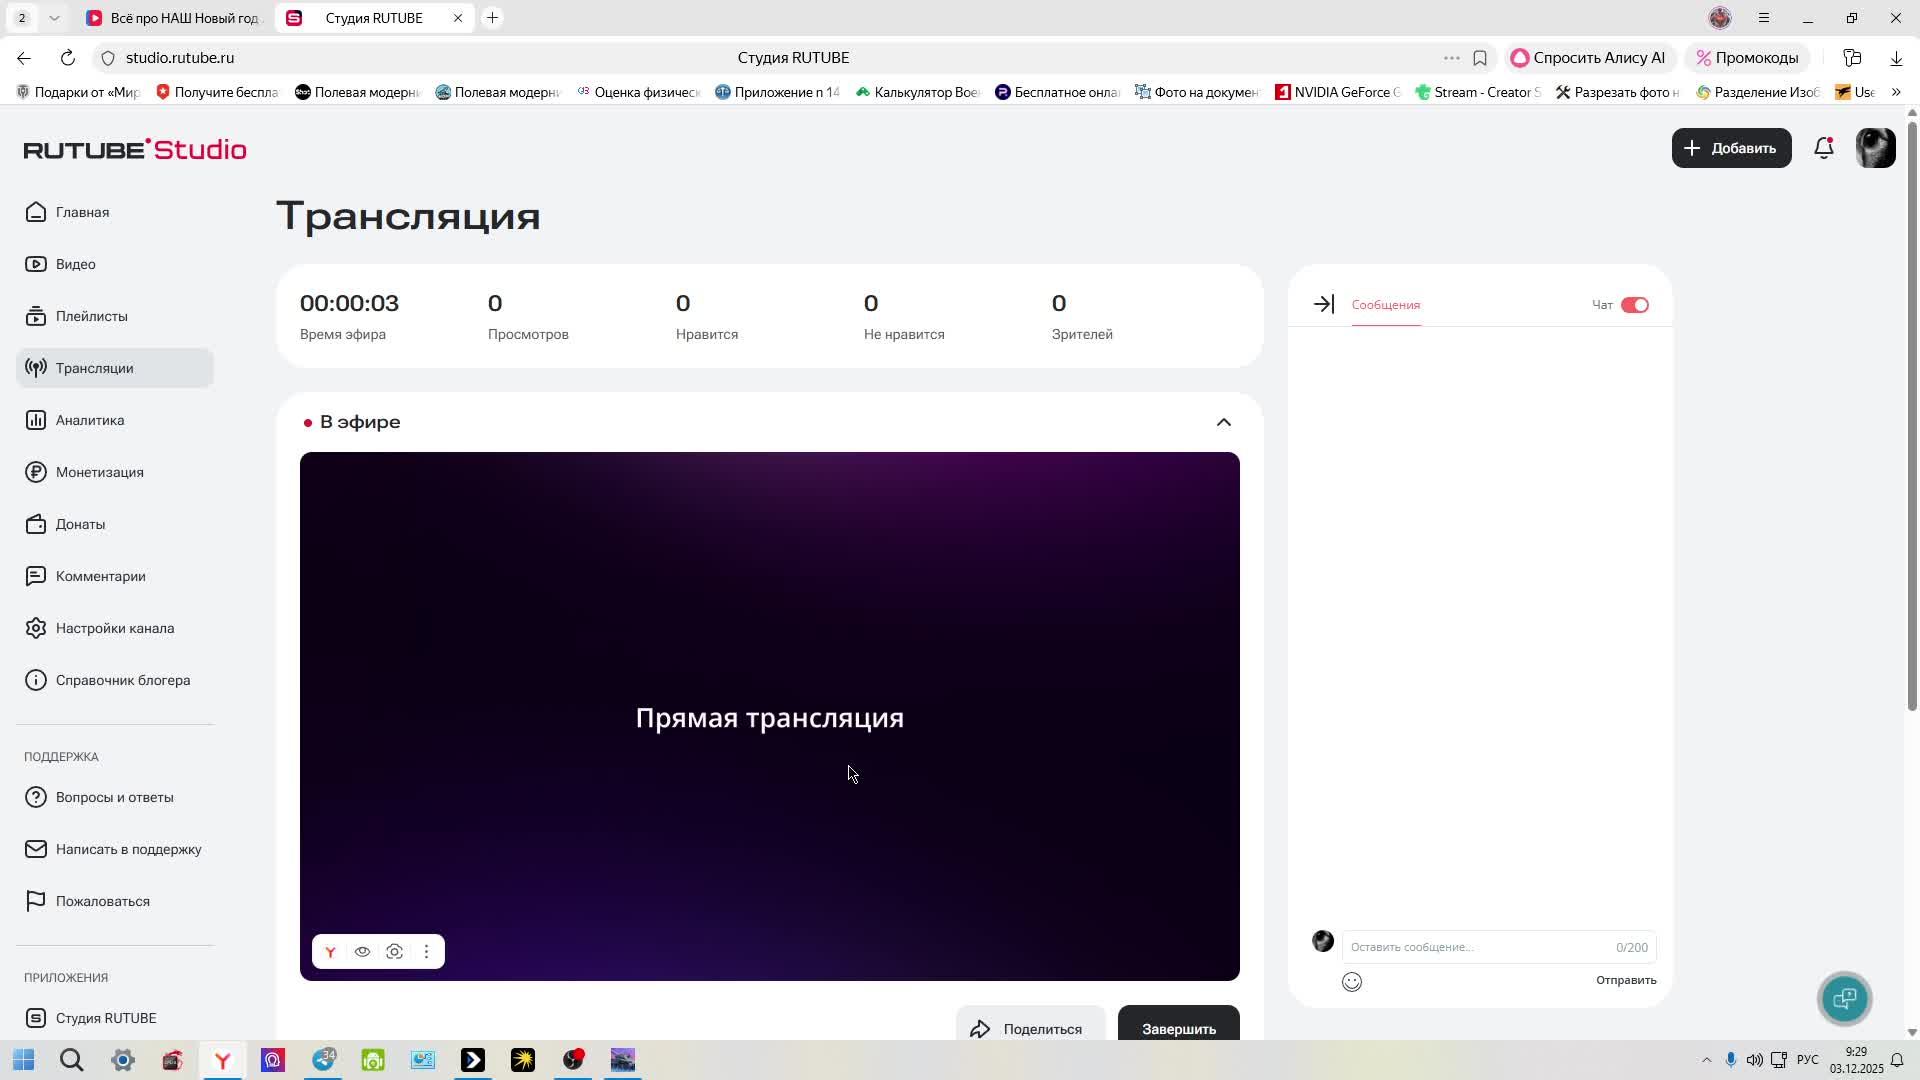Image resolution: width=1920 pixels, height=1080 pixels.
Task: Click the user avatar in the top right
Action: [1875, 148]
